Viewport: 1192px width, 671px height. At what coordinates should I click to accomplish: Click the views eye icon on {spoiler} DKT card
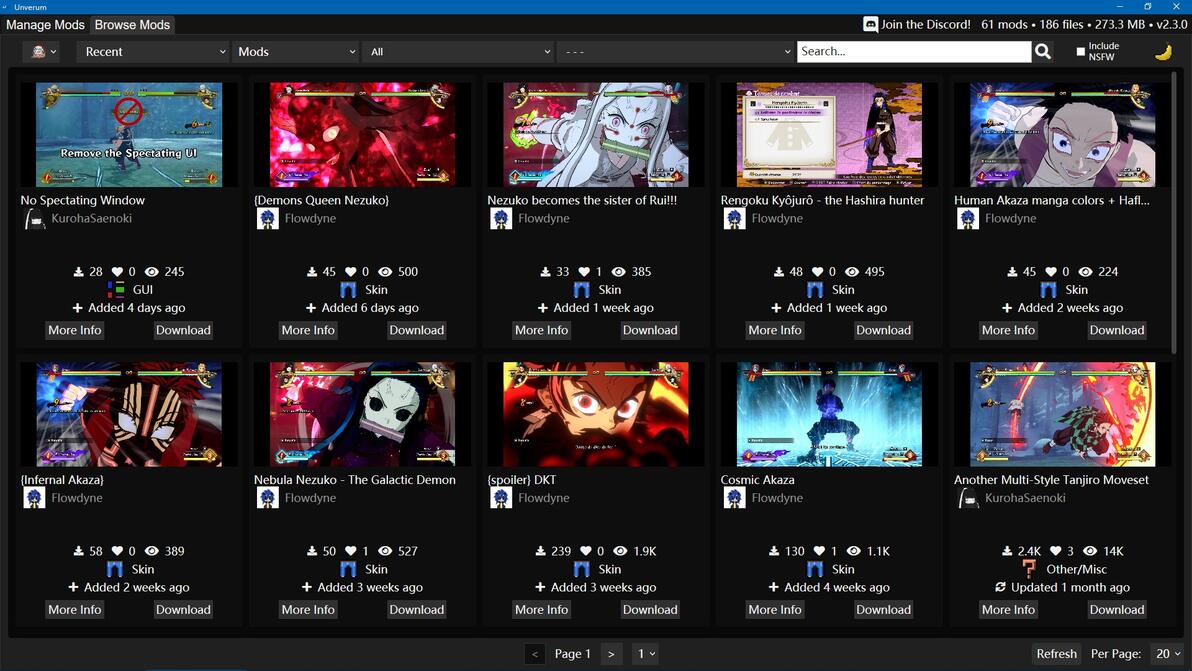click(x=620, y=551)
